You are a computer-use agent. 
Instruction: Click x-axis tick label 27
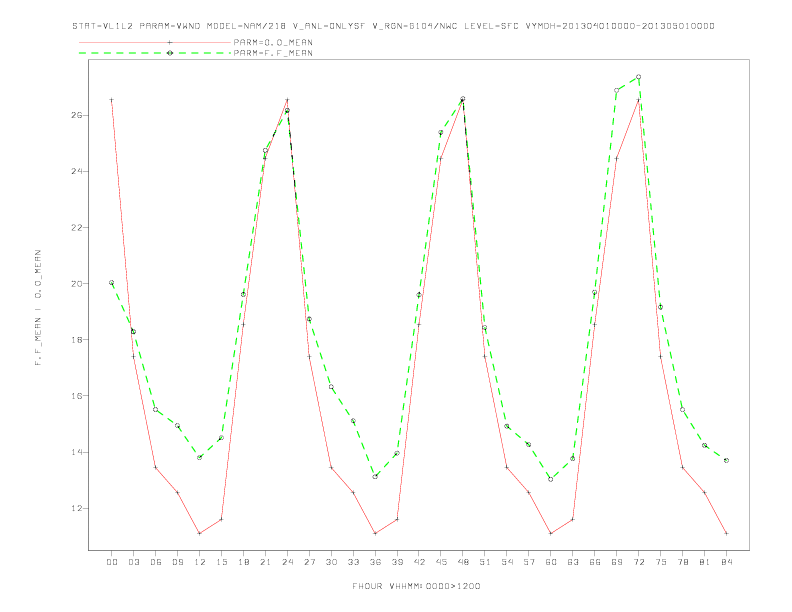pos(309,562)
